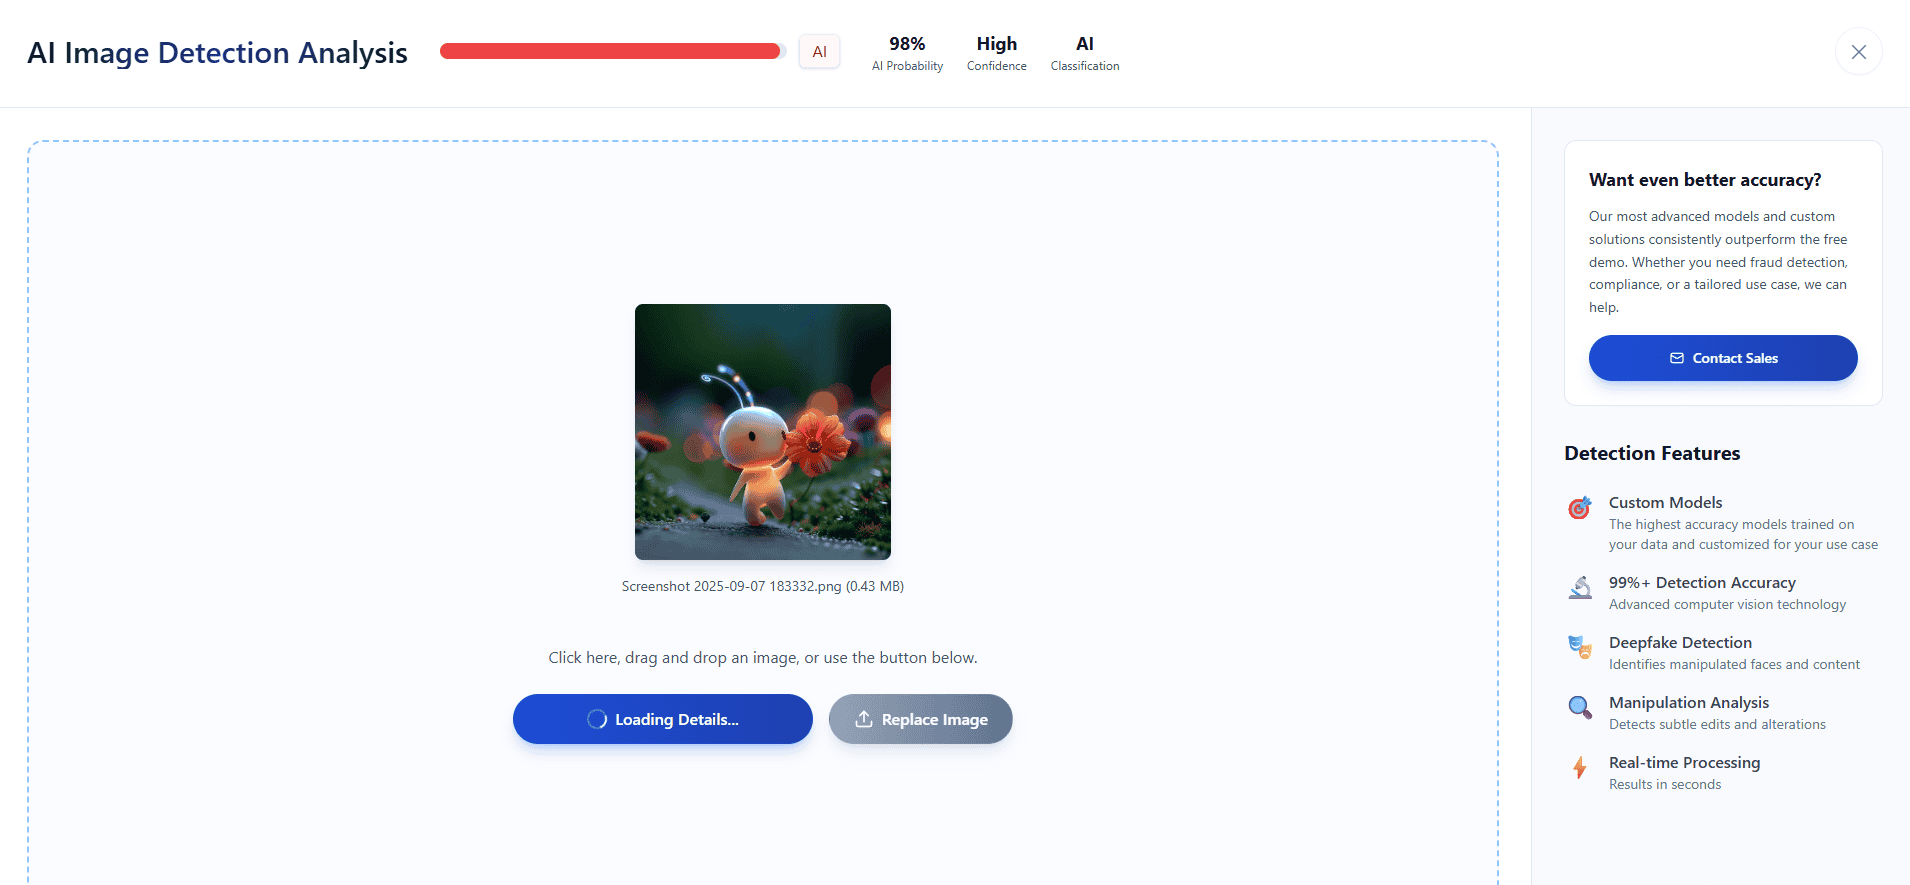Click the Custom Models feature heading
Screen dimensions: 1910x885
click(1665, 502)
